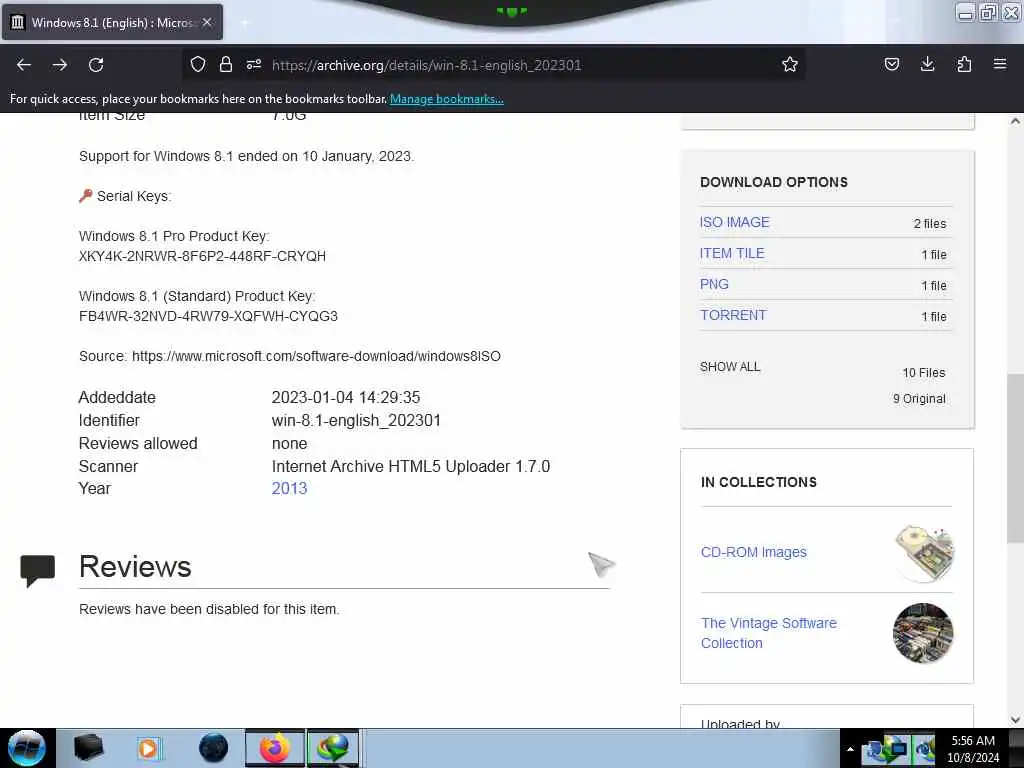Viewport: 1024px width, 768px height.
Task: Open the black box taskbar icon
Action: pos(88,748)
